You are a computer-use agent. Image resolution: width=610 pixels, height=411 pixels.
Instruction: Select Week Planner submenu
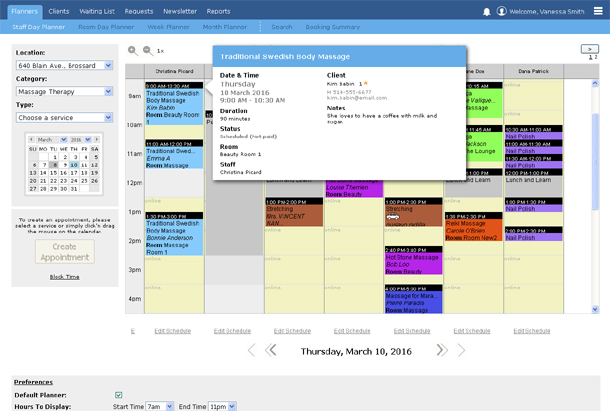[x=168, y=27]
